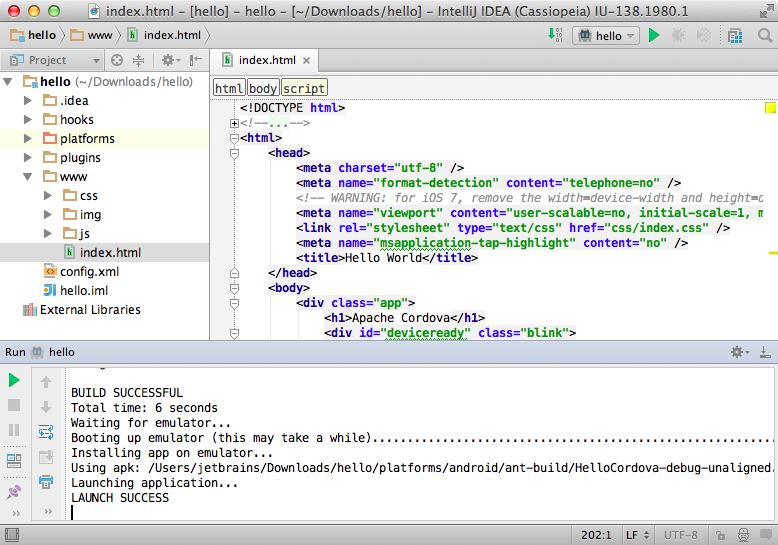Select the hello tab in Run panel
778x545 pixels.
pos(53,352)
